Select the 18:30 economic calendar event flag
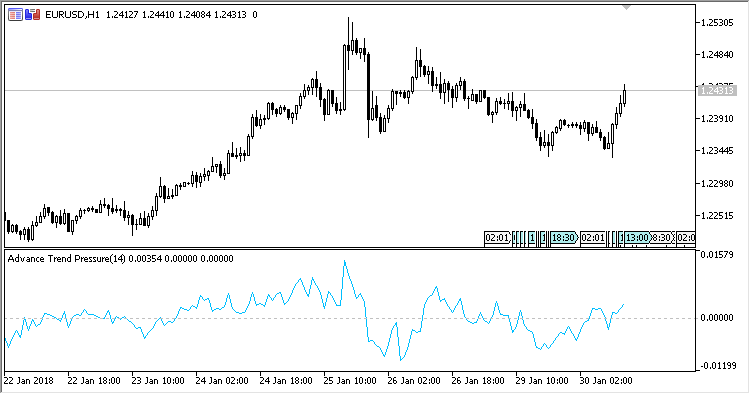The image size is (750, 394). coord(563,238)
